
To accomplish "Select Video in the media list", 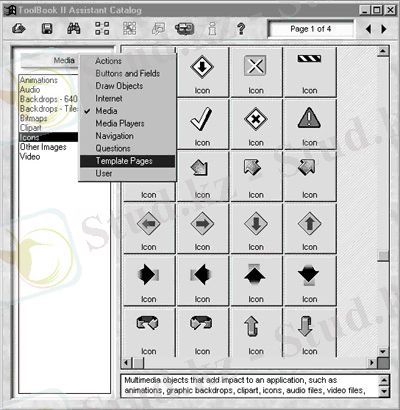I will (30, 157).
